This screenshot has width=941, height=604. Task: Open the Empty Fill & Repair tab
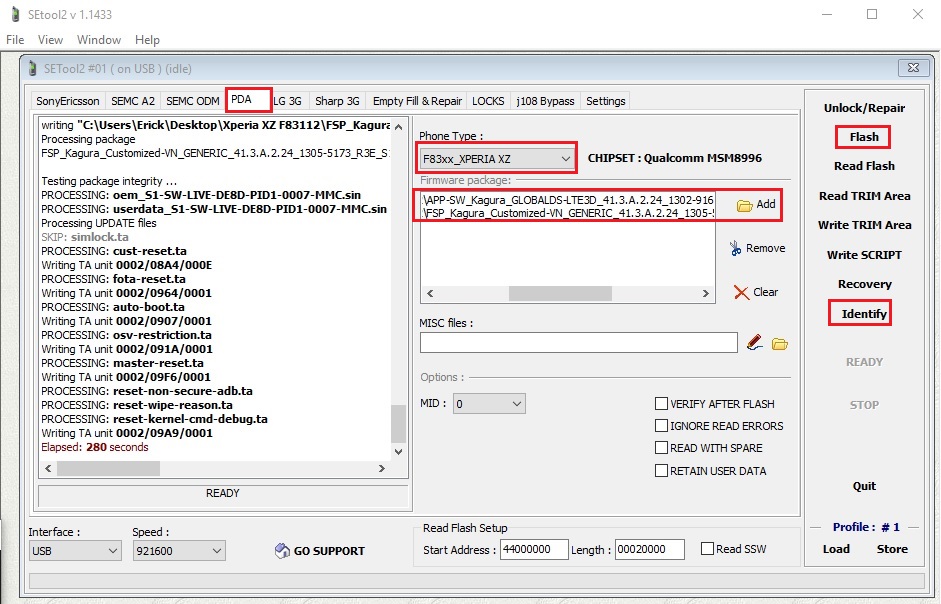click(417, 101)
